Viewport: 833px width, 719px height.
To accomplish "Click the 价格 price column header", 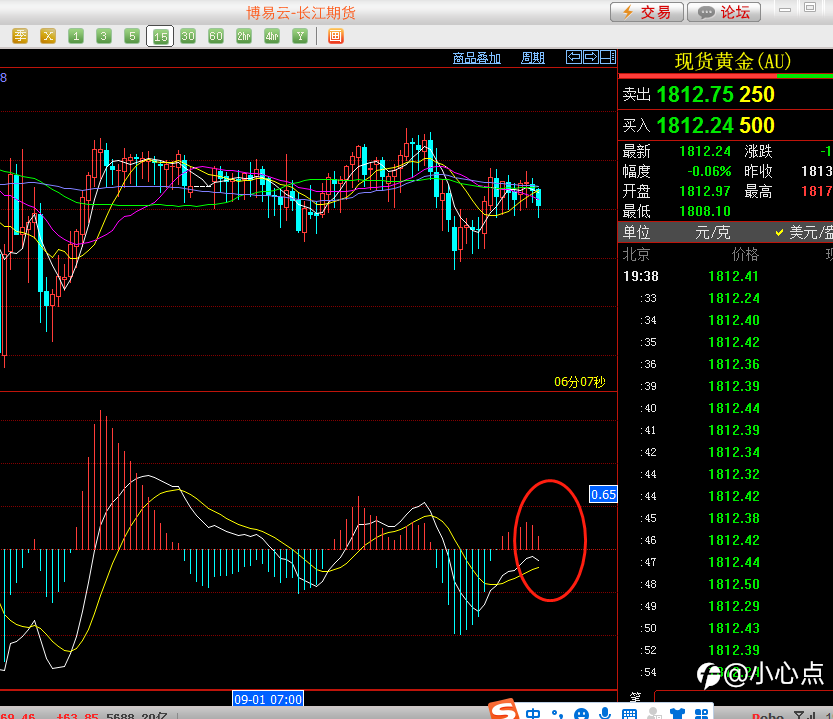I will click(745, 255).
